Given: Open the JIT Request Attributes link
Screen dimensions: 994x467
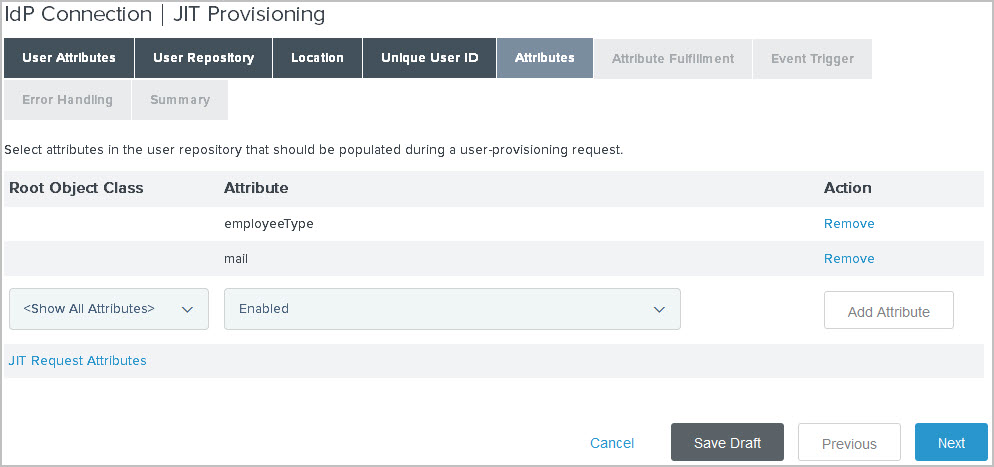Looking at the screenshot, I should (x=77, y=361).
